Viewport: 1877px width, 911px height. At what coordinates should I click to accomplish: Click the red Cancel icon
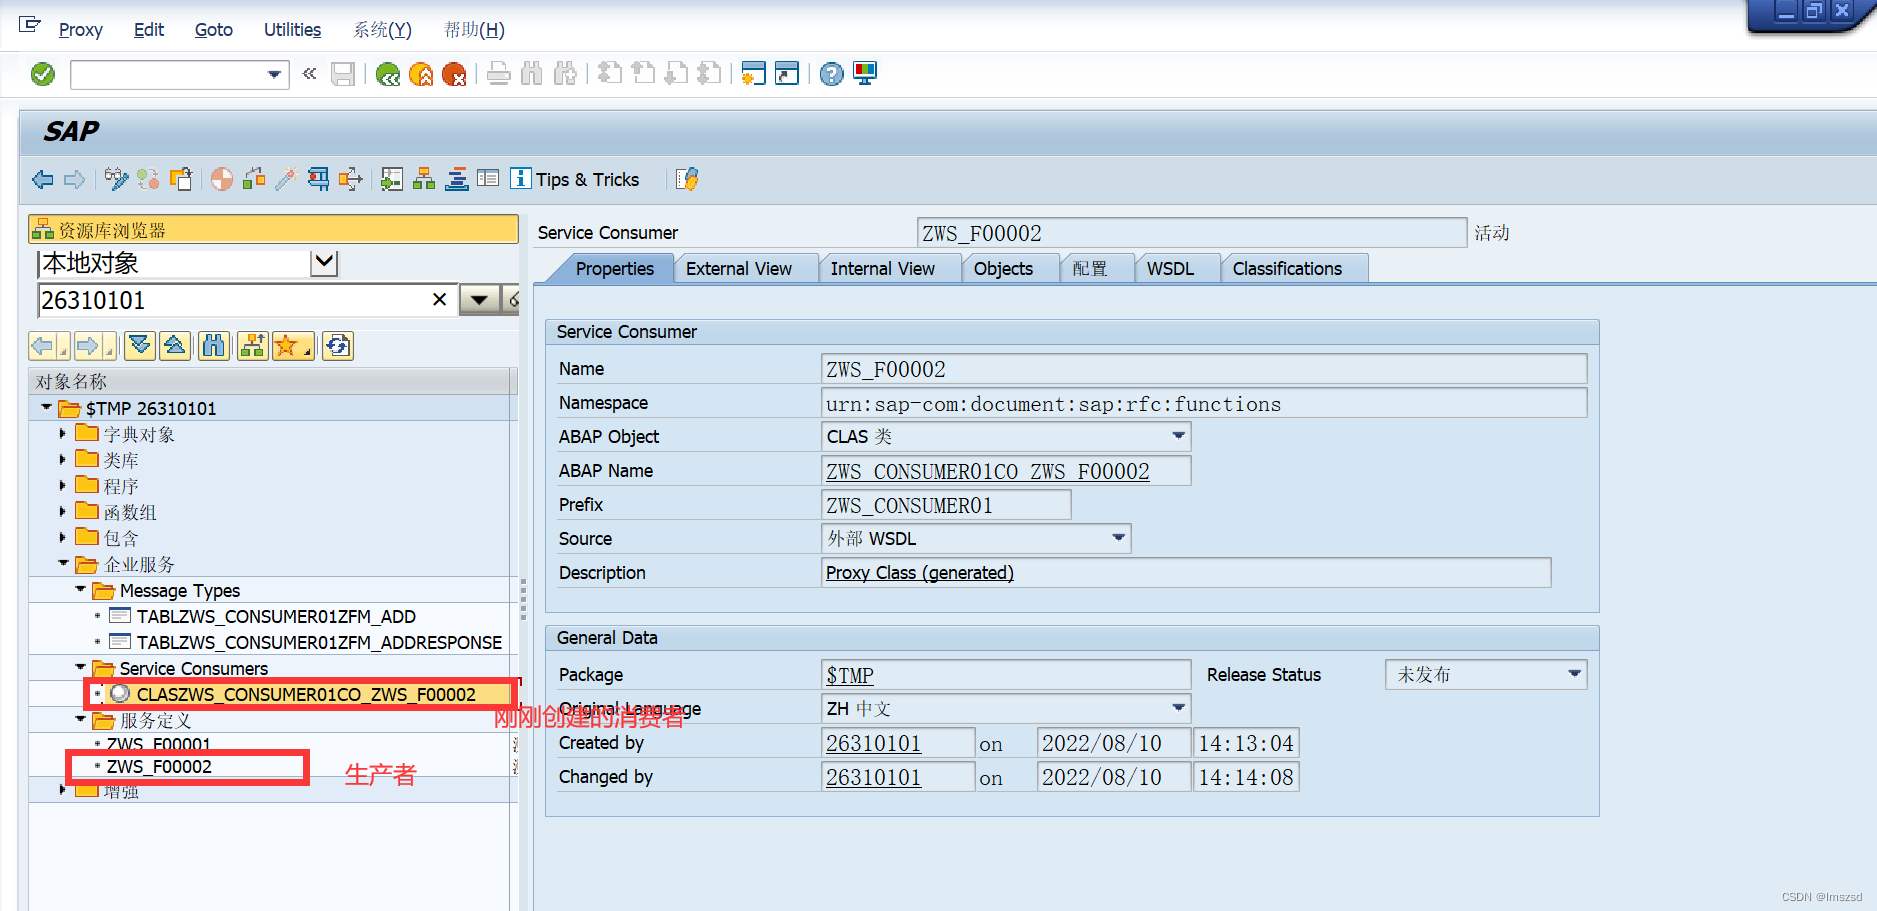point(454,74)
